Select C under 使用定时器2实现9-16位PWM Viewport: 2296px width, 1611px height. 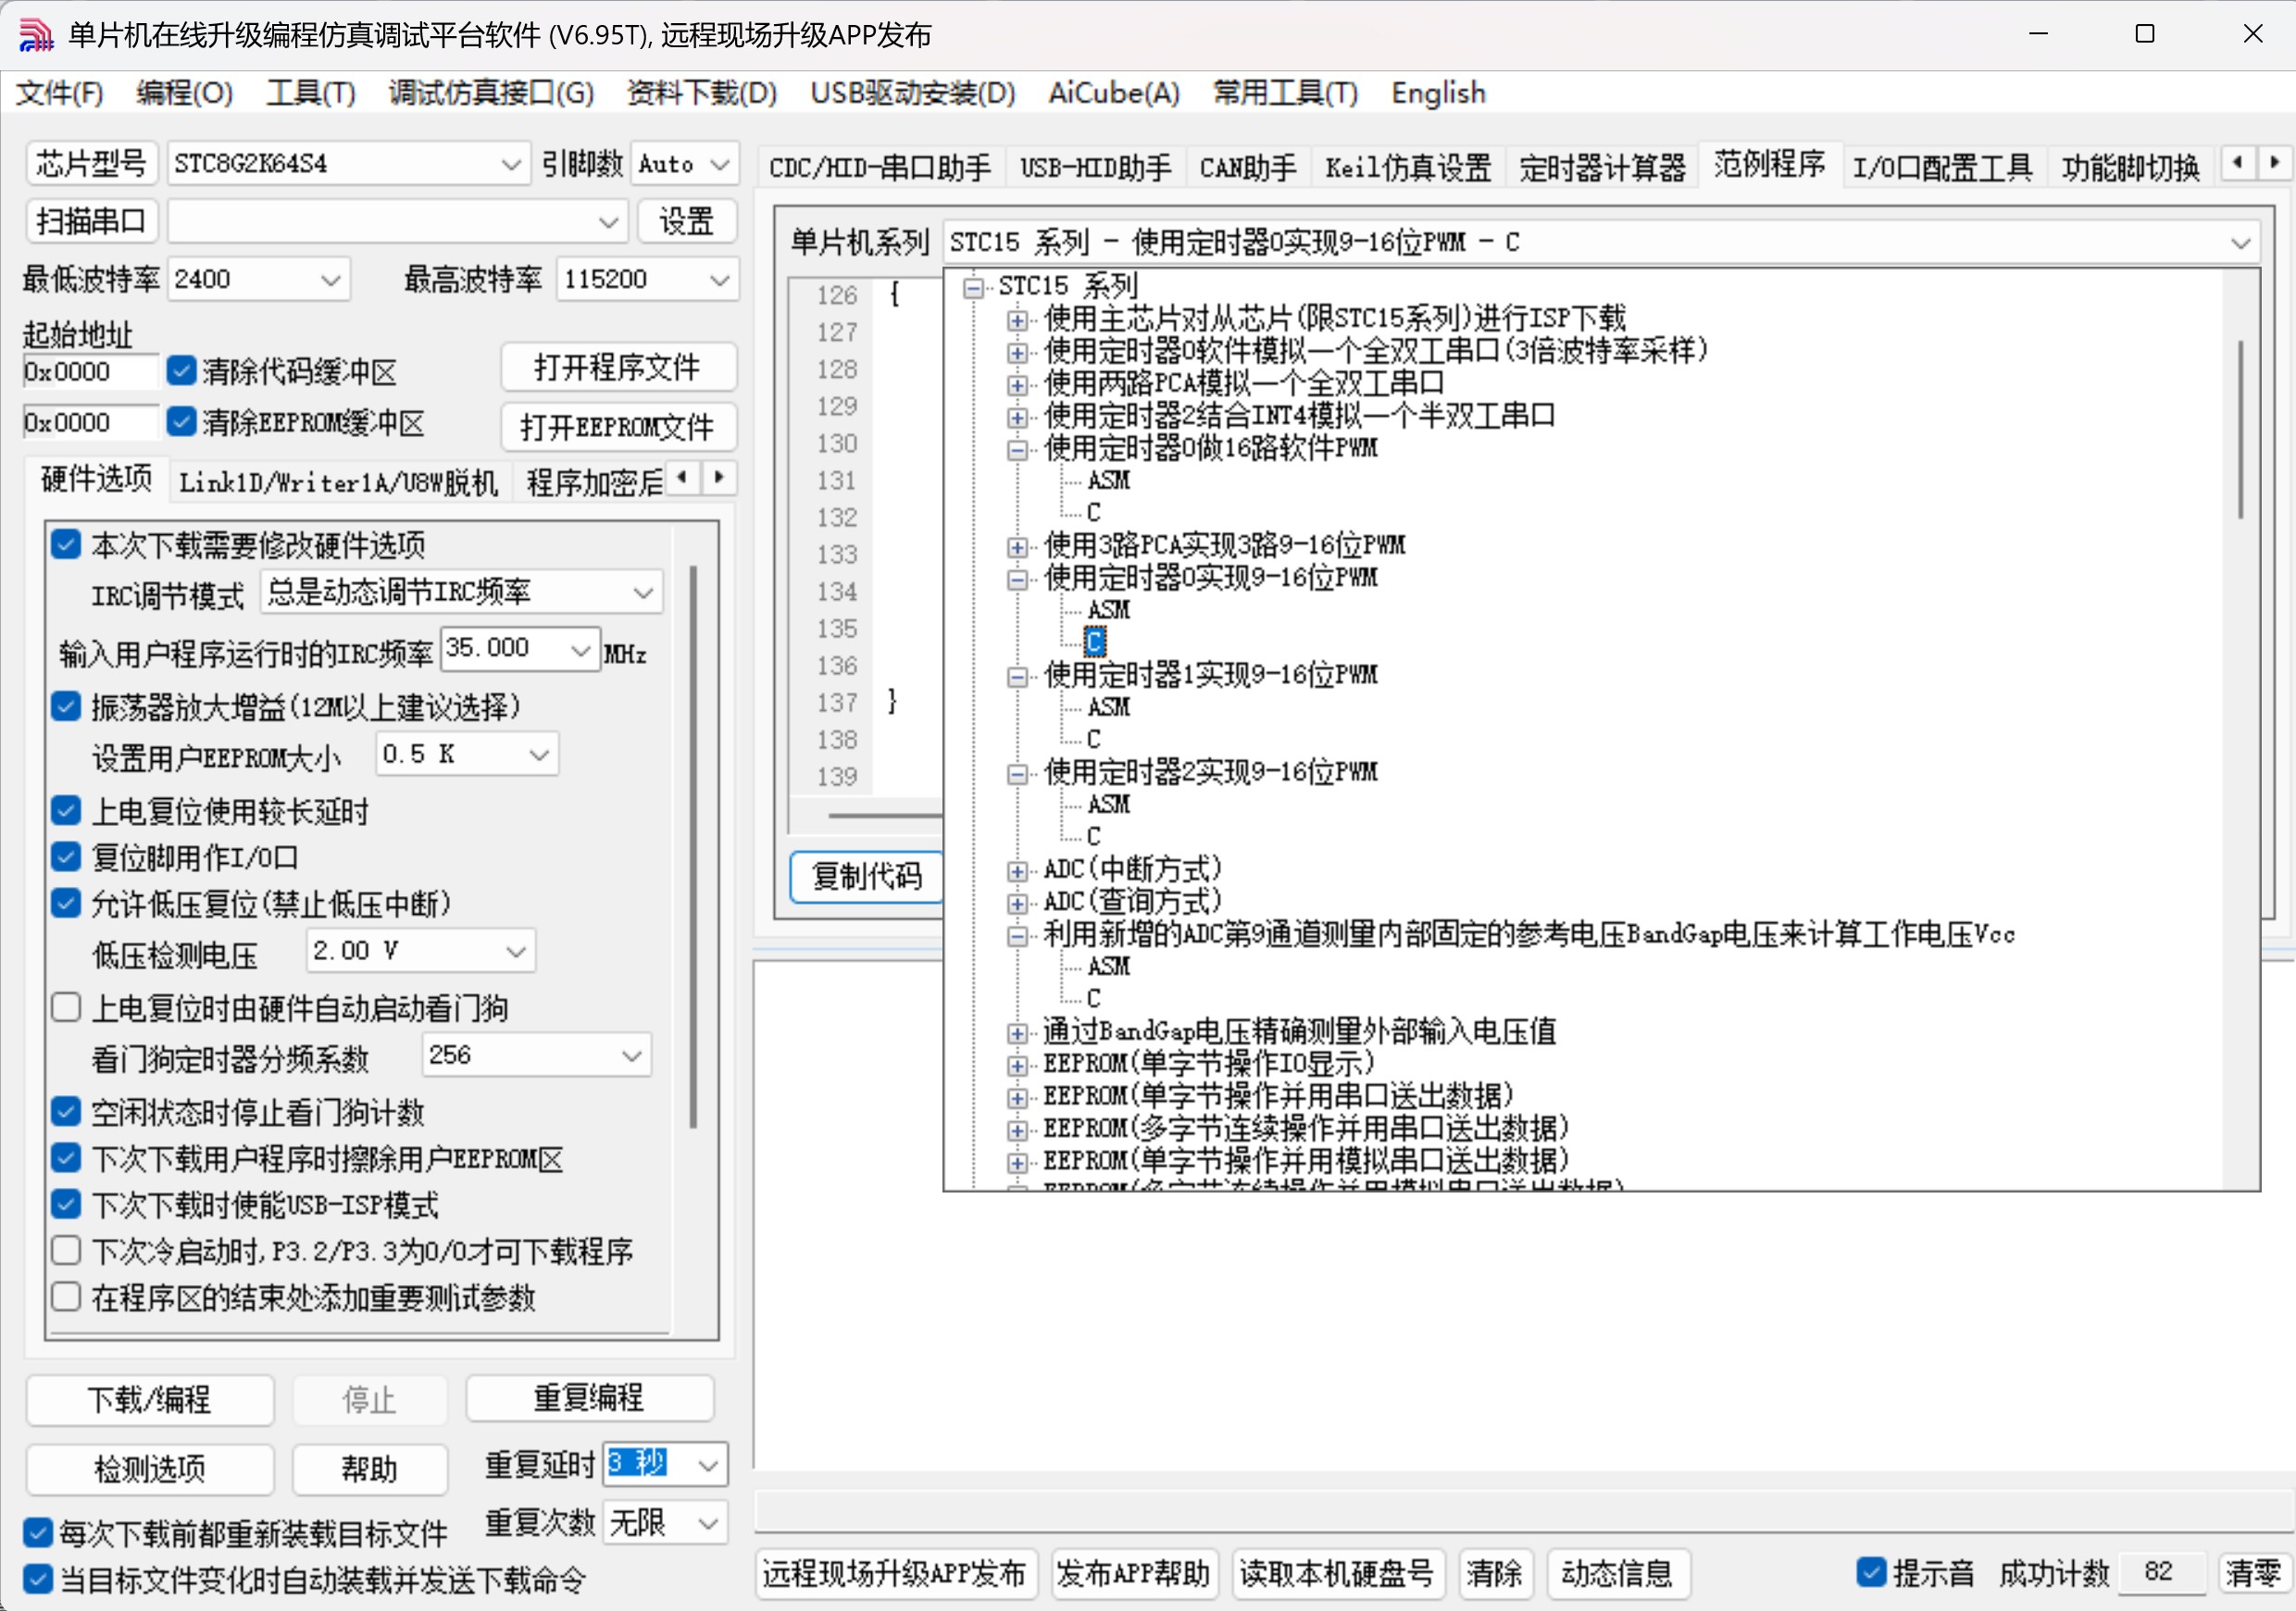click(1093, 837)
